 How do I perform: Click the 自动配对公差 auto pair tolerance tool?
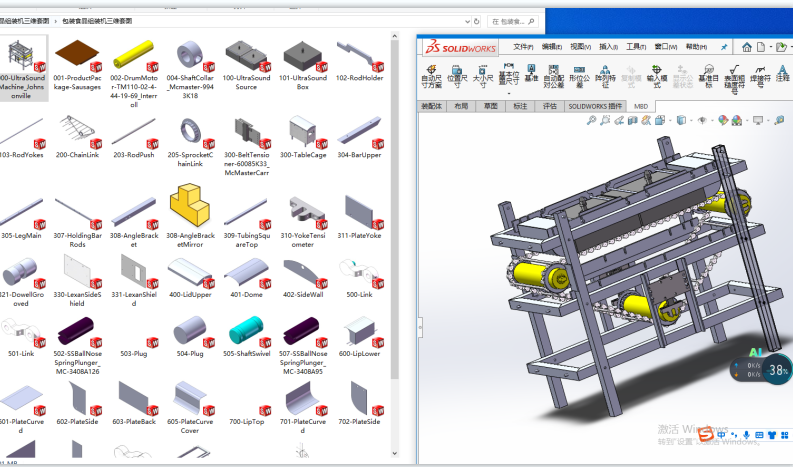(x=554, y=77)
